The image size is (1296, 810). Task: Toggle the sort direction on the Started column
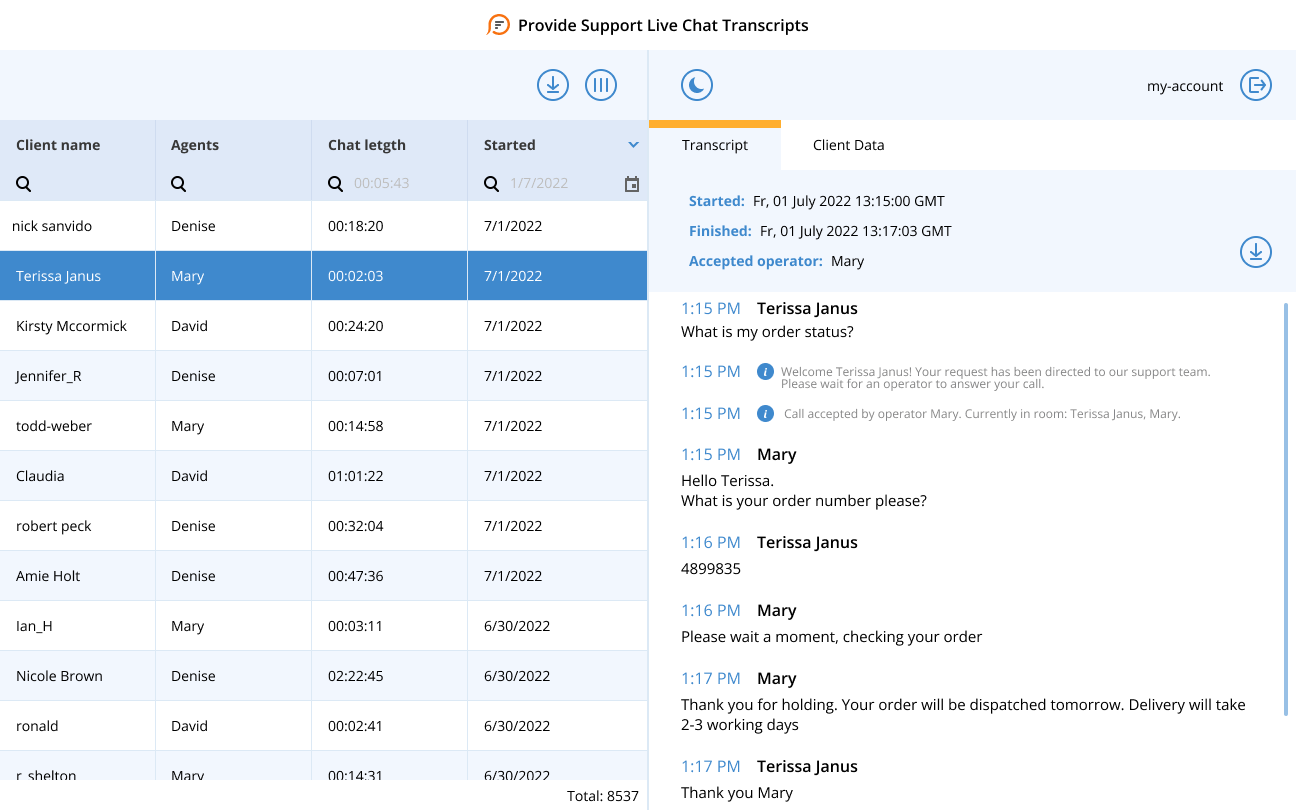pyautogui.click(x=633, y=144)
